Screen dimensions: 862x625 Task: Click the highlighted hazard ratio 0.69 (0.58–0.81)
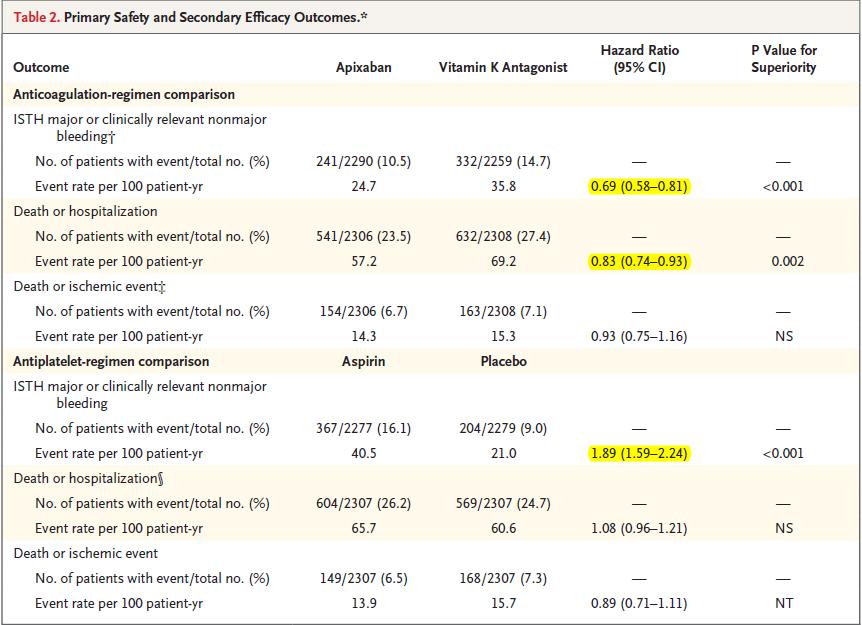639,186
